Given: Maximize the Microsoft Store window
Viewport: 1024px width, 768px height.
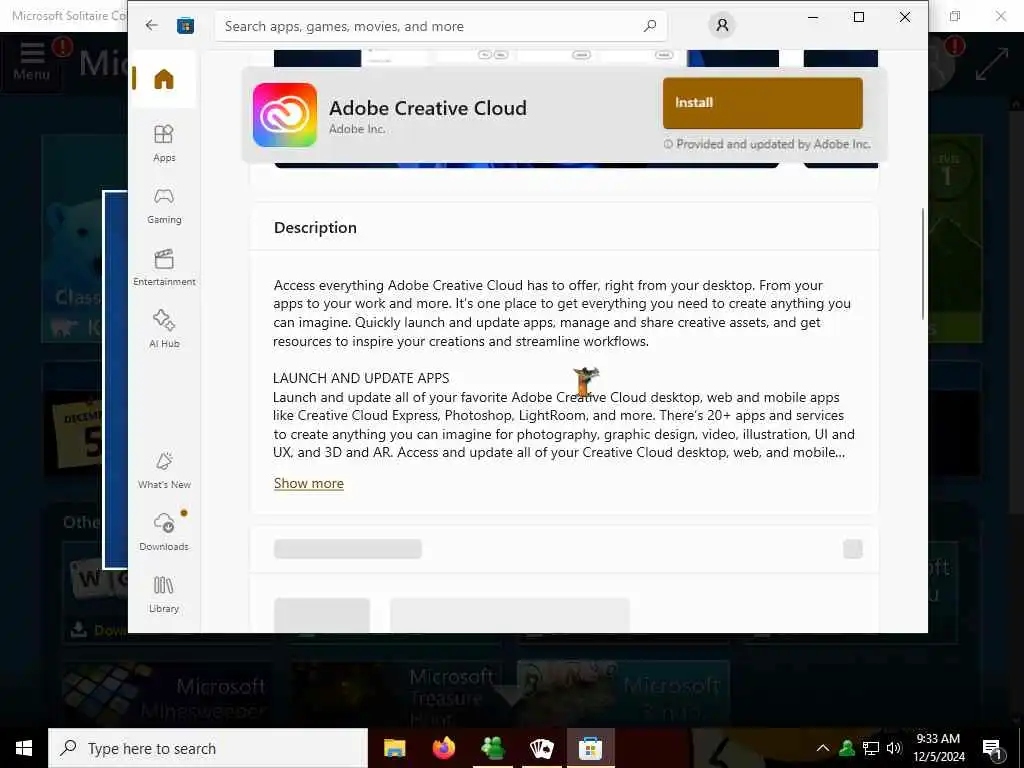Looking at the screenshot, I should (859, 17).
